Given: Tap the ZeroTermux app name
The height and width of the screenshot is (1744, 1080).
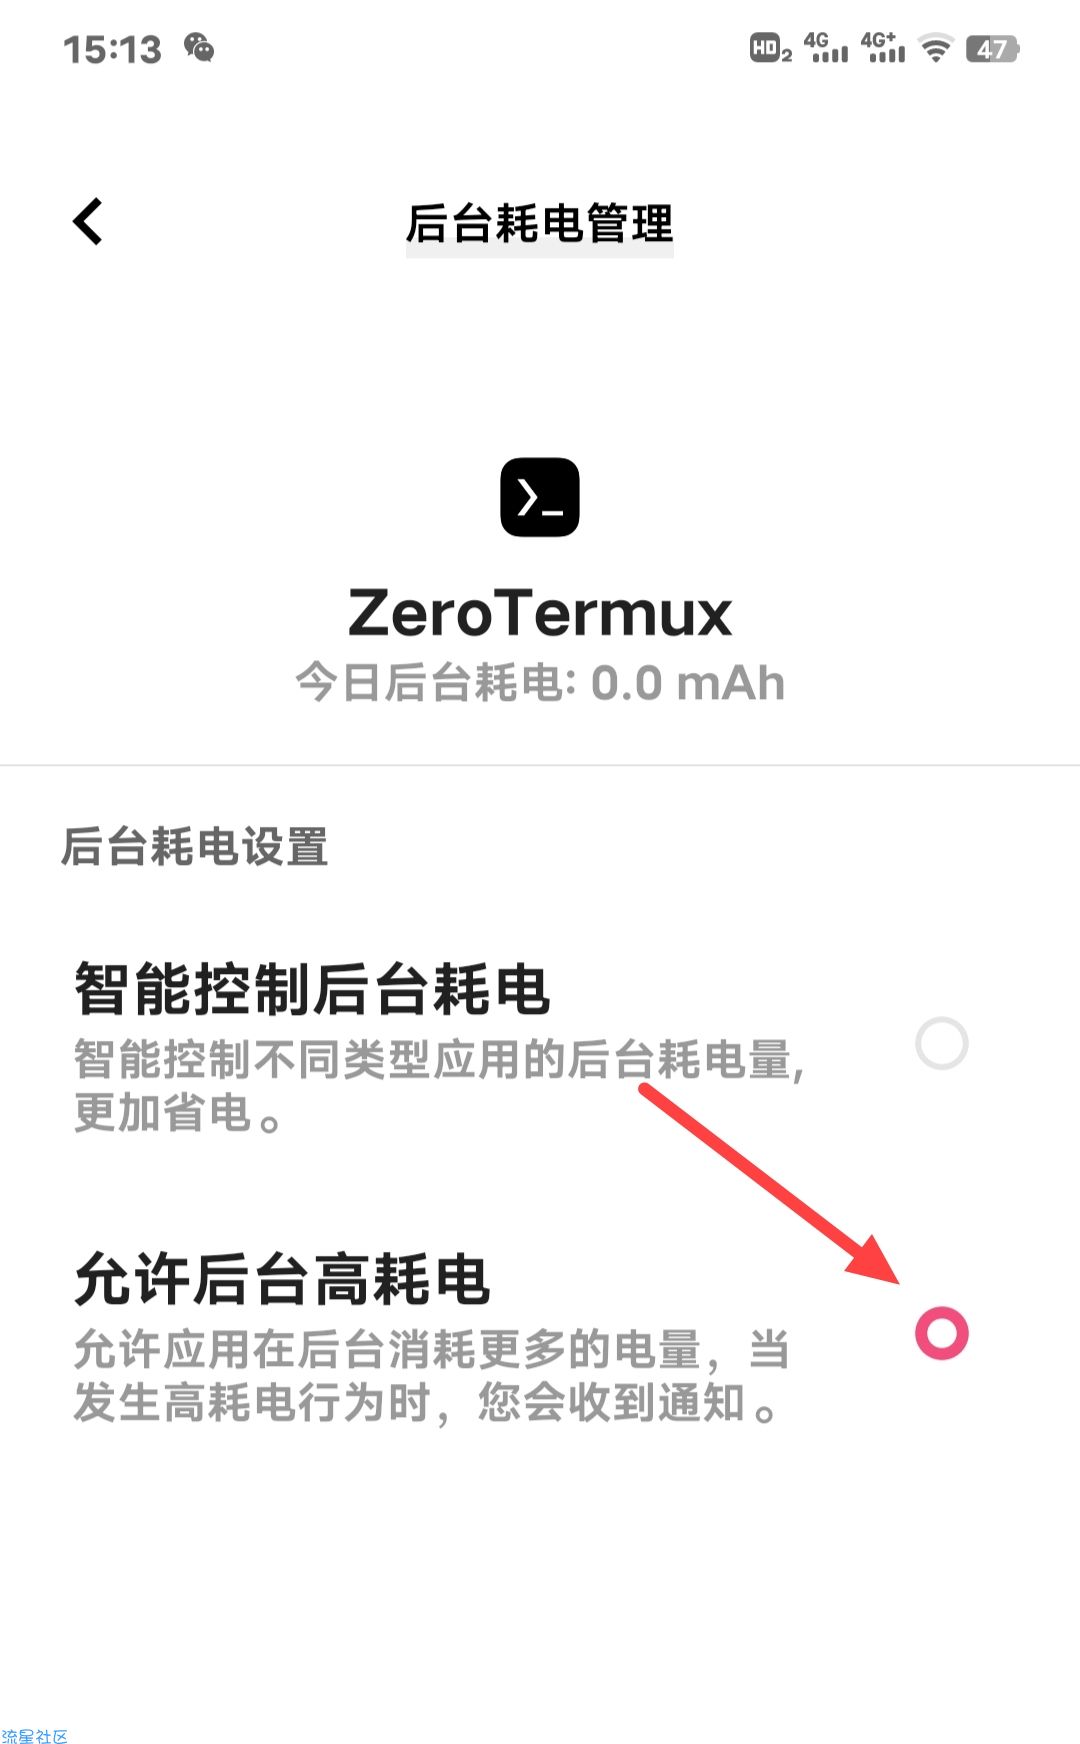Looking at the screenshot, I should coord(540,612).
